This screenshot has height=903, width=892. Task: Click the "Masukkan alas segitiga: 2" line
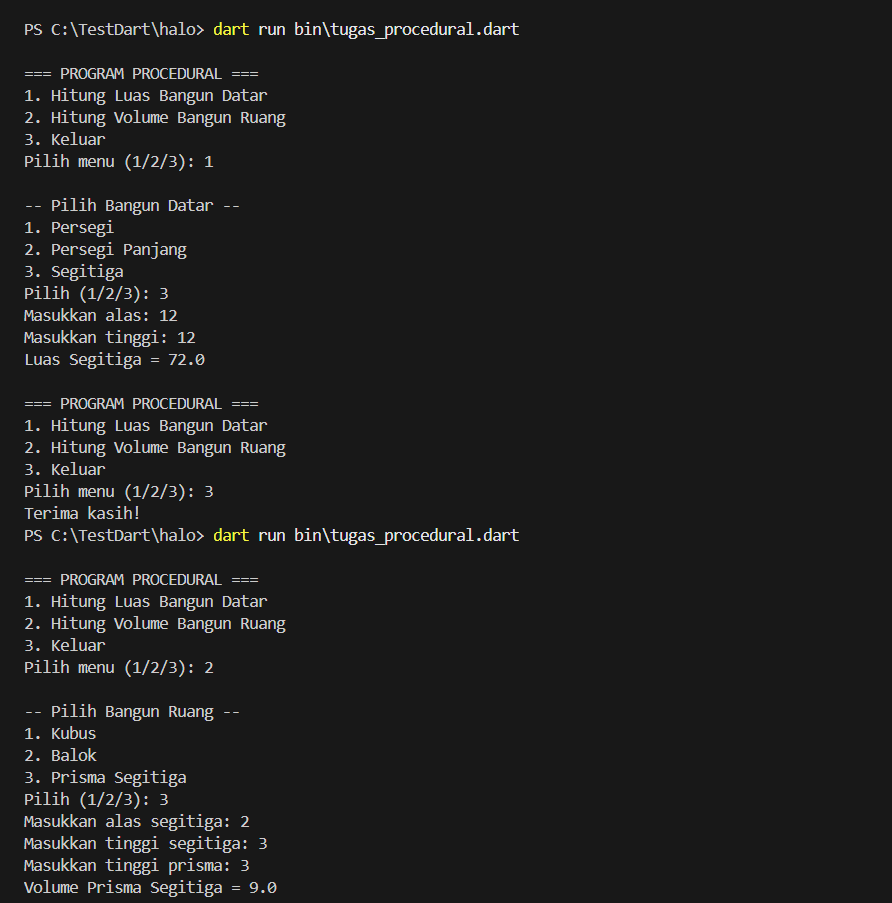(x=136, y=821)
